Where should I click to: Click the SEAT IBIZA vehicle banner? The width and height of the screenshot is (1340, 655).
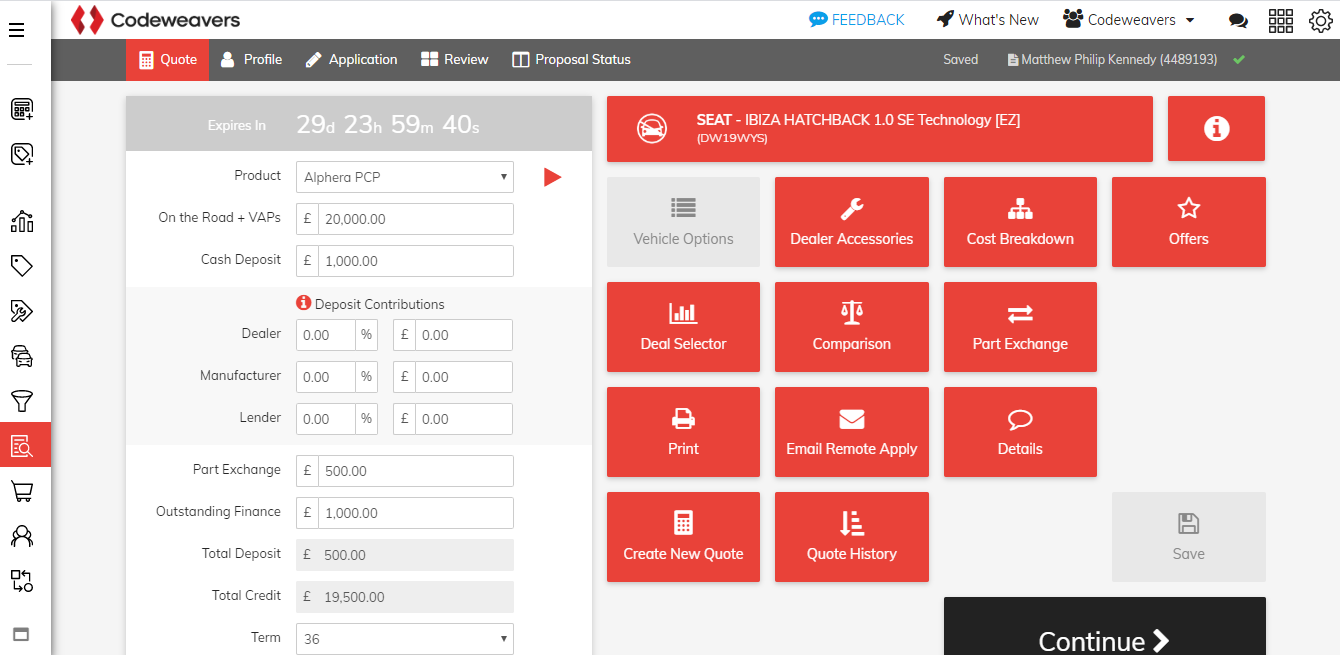point(880,128)
